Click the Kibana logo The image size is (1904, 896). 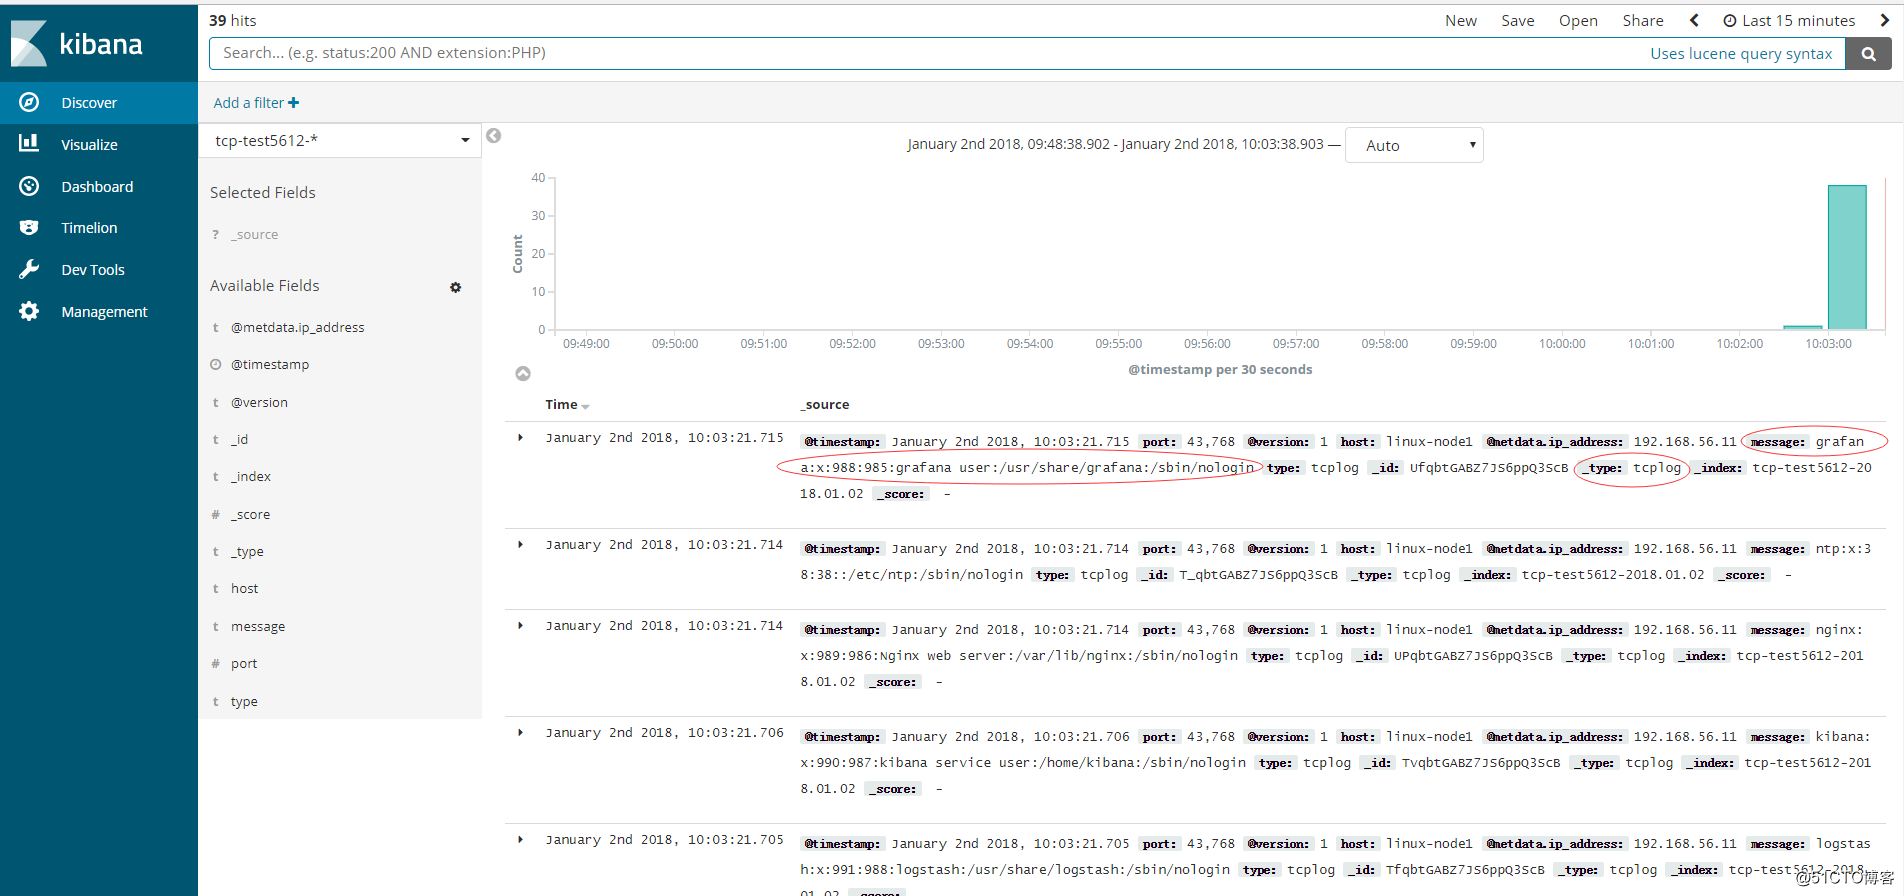click(77, 43)
